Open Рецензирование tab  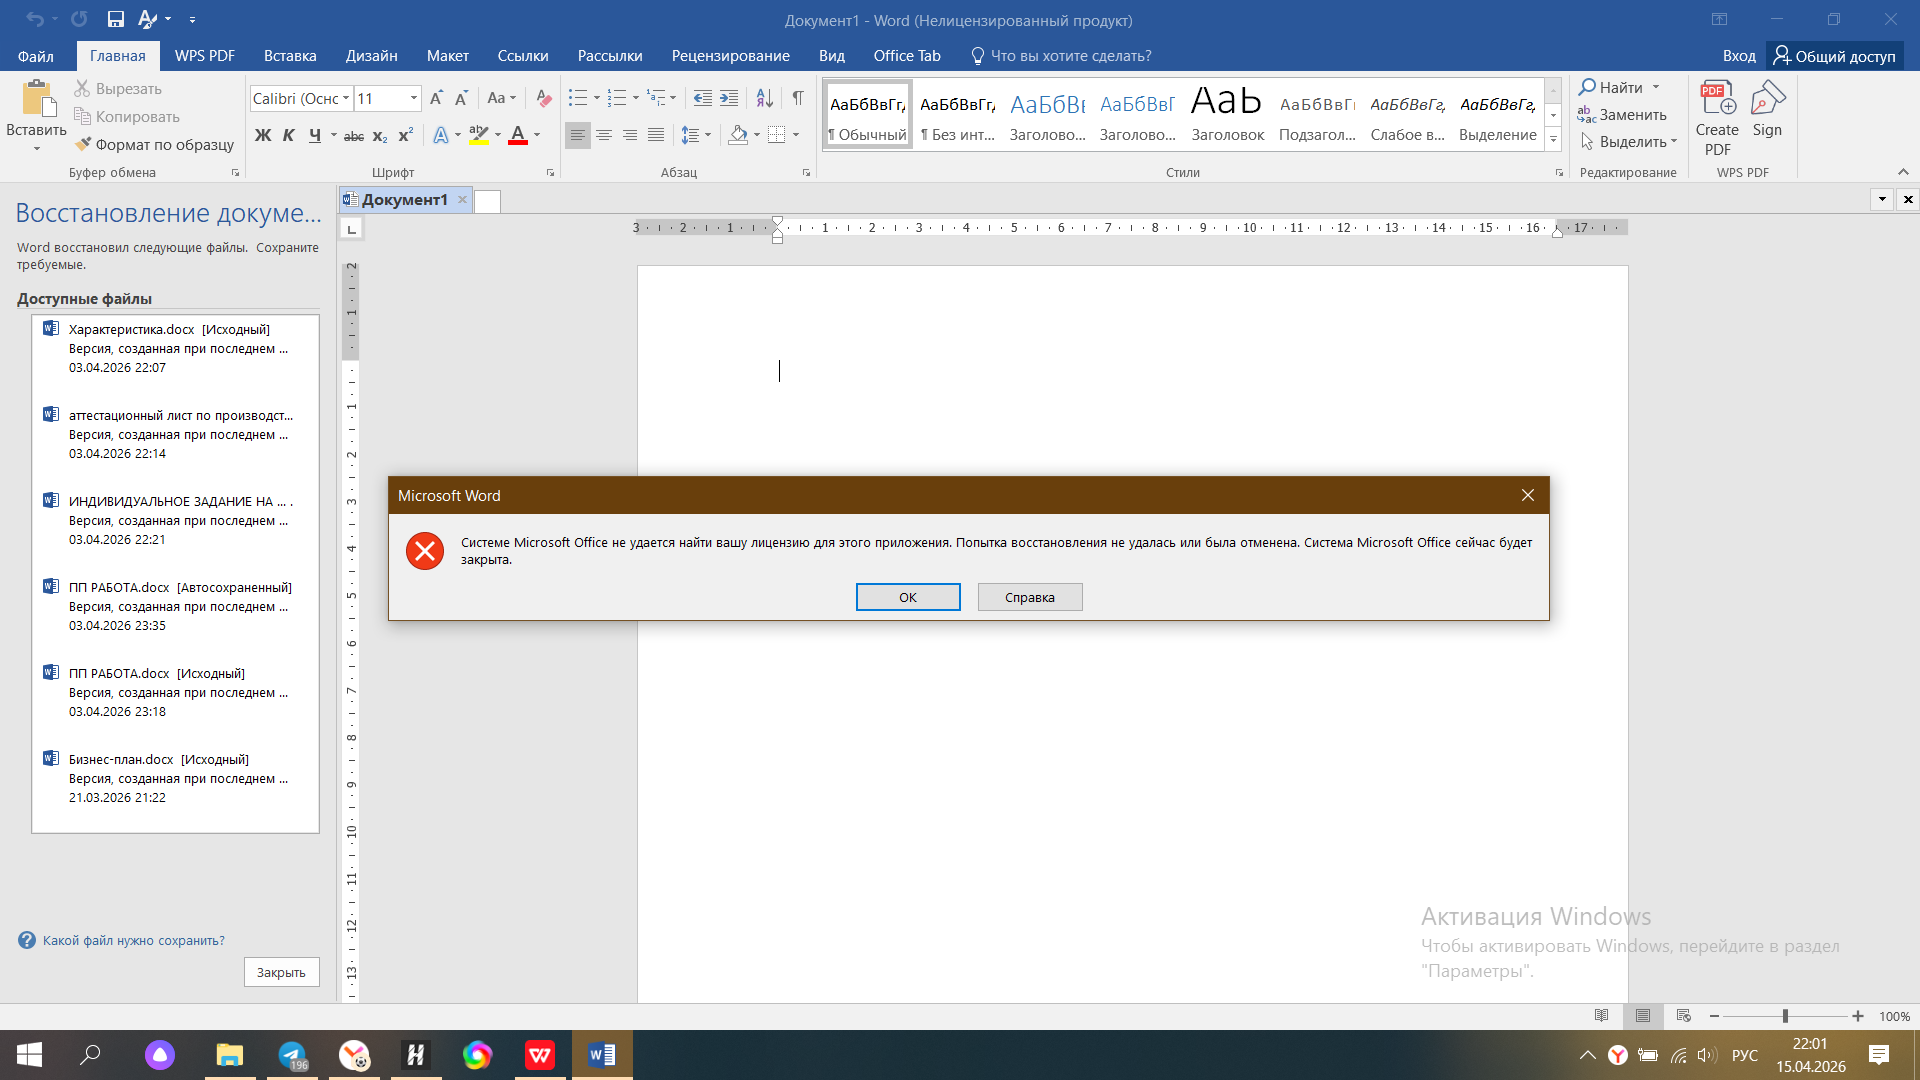pos(731,56)
